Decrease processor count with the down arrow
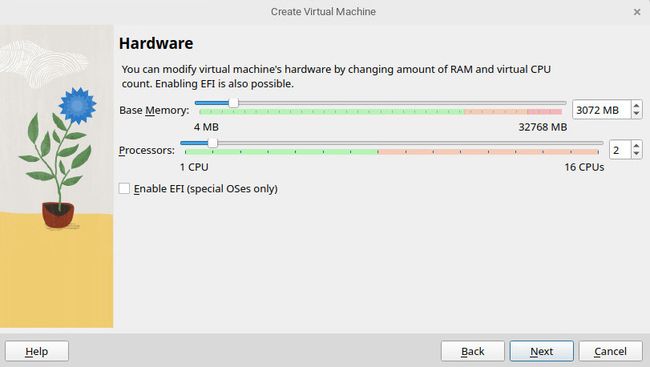 click(637, 154)
